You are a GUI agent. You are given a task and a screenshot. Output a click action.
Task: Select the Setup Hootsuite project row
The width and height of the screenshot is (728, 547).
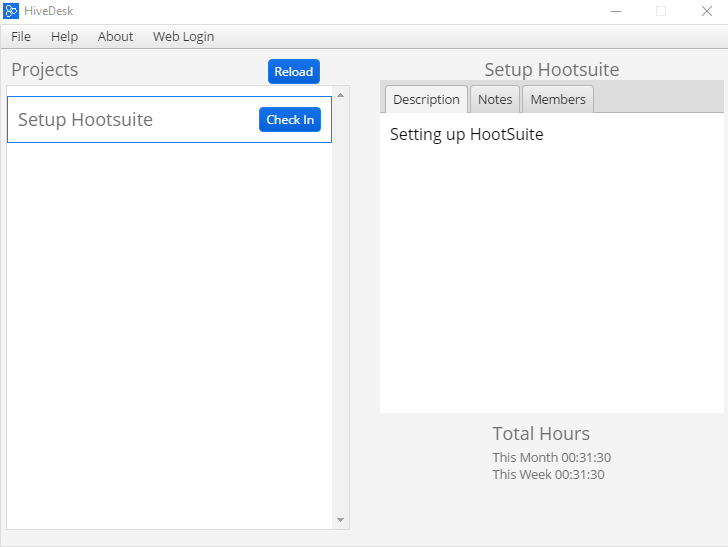(x=169, y=119)
